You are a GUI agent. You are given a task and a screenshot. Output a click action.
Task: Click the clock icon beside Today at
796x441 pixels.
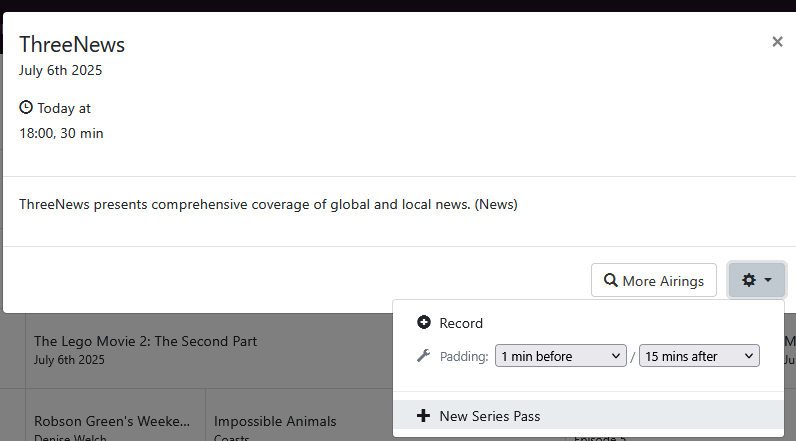point(26,108)
